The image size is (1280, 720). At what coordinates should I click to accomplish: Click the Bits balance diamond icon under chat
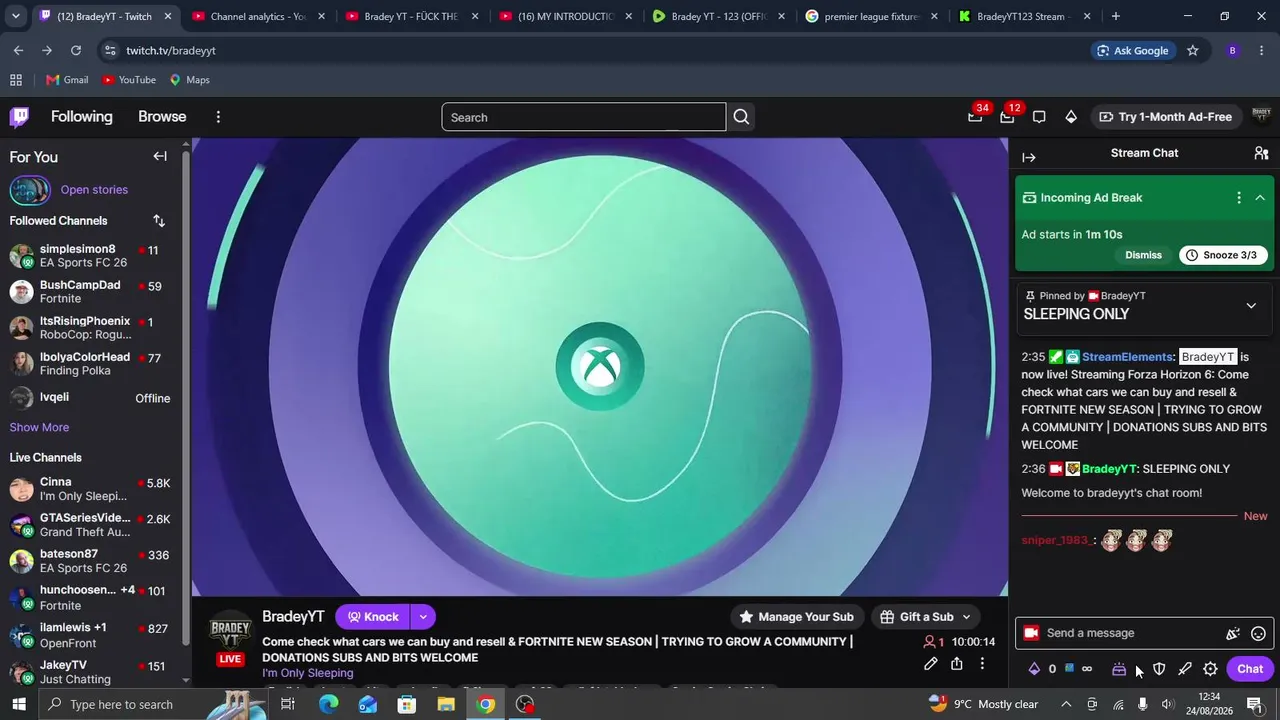(1034, 669)
